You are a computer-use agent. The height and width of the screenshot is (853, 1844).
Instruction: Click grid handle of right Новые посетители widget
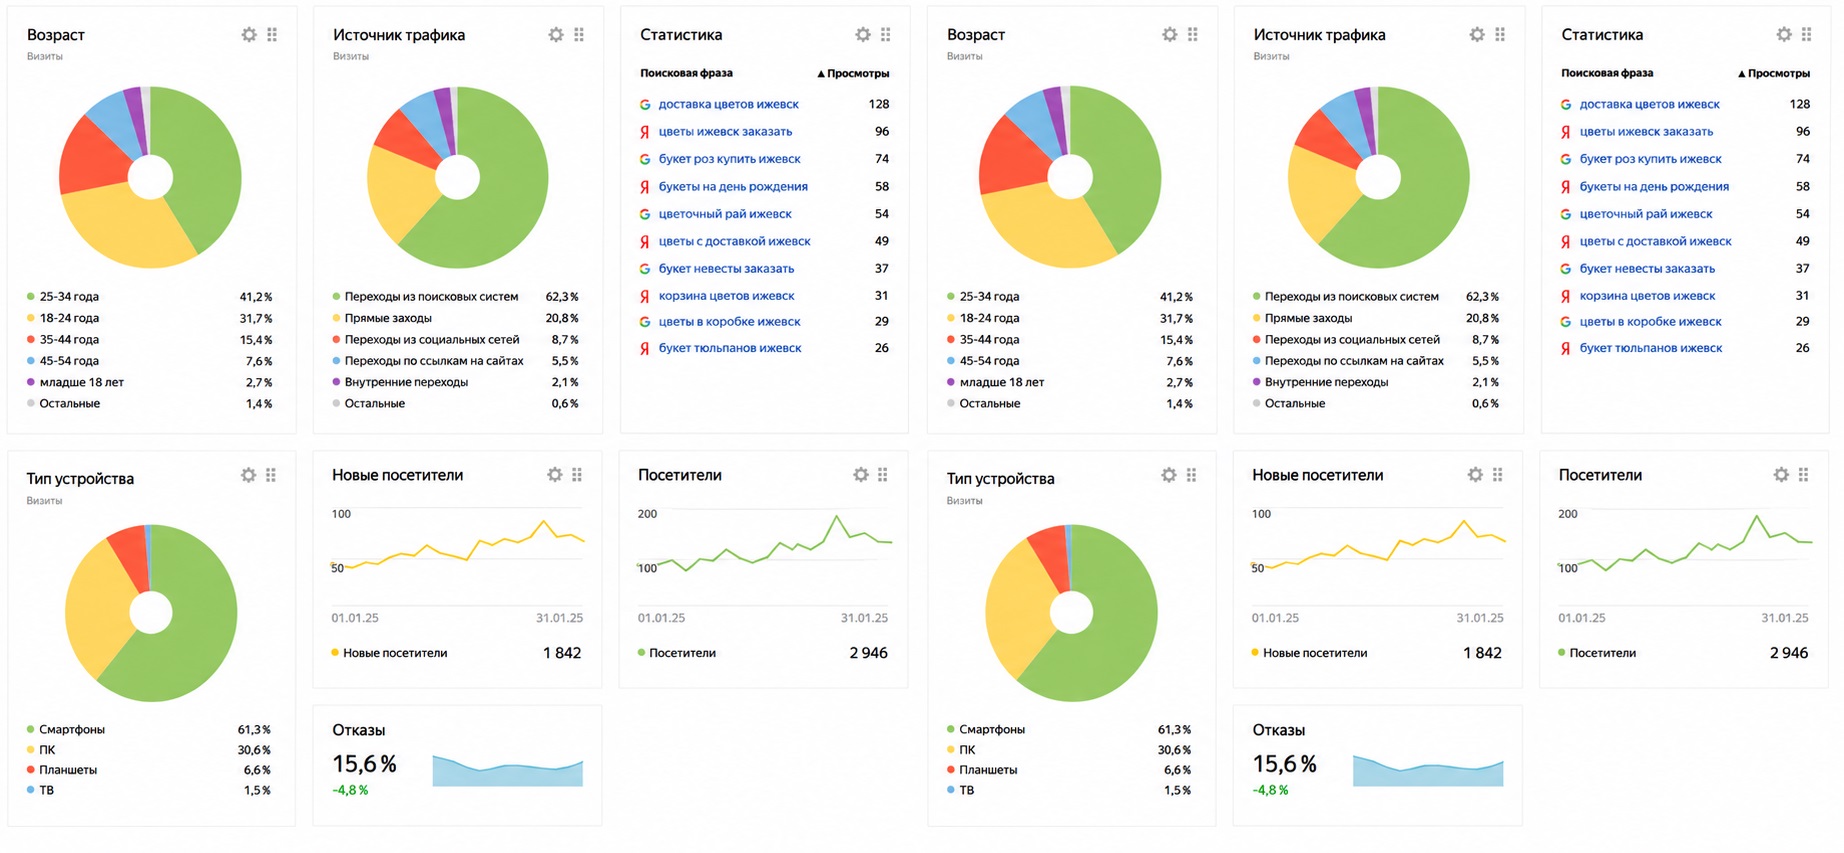pyautogui.click(x=1498, y=475)
